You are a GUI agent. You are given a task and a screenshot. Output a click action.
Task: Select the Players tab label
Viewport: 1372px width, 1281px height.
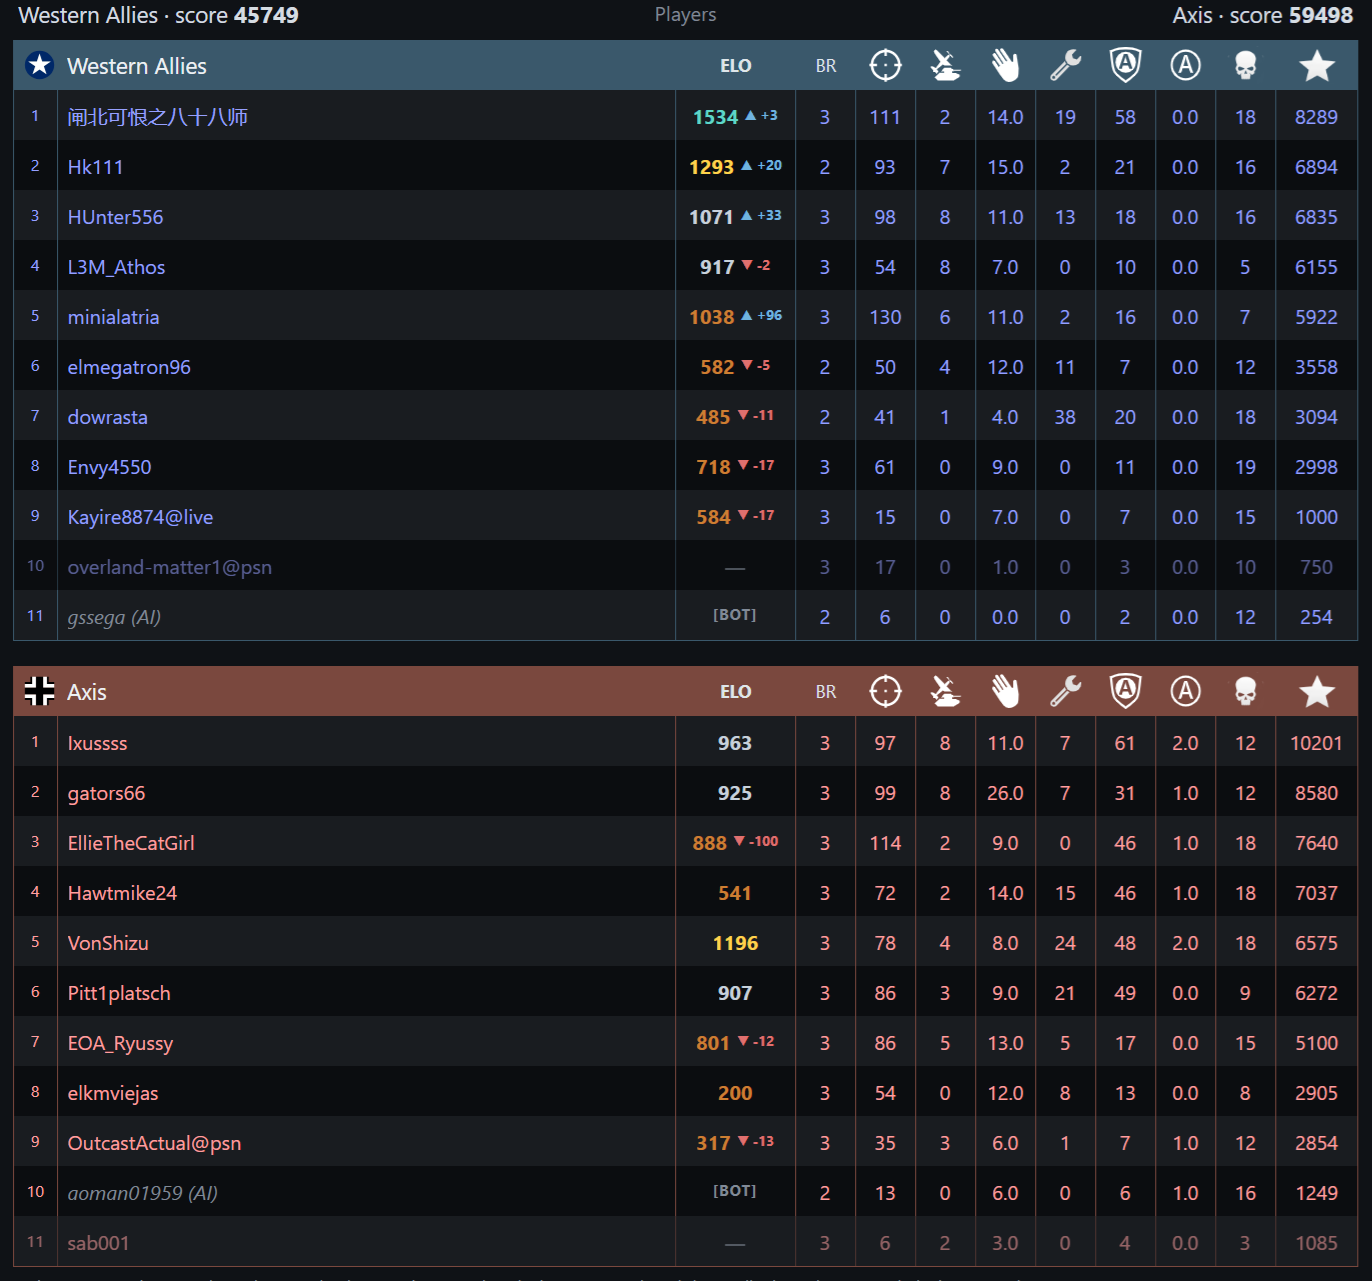click(685, 15)
